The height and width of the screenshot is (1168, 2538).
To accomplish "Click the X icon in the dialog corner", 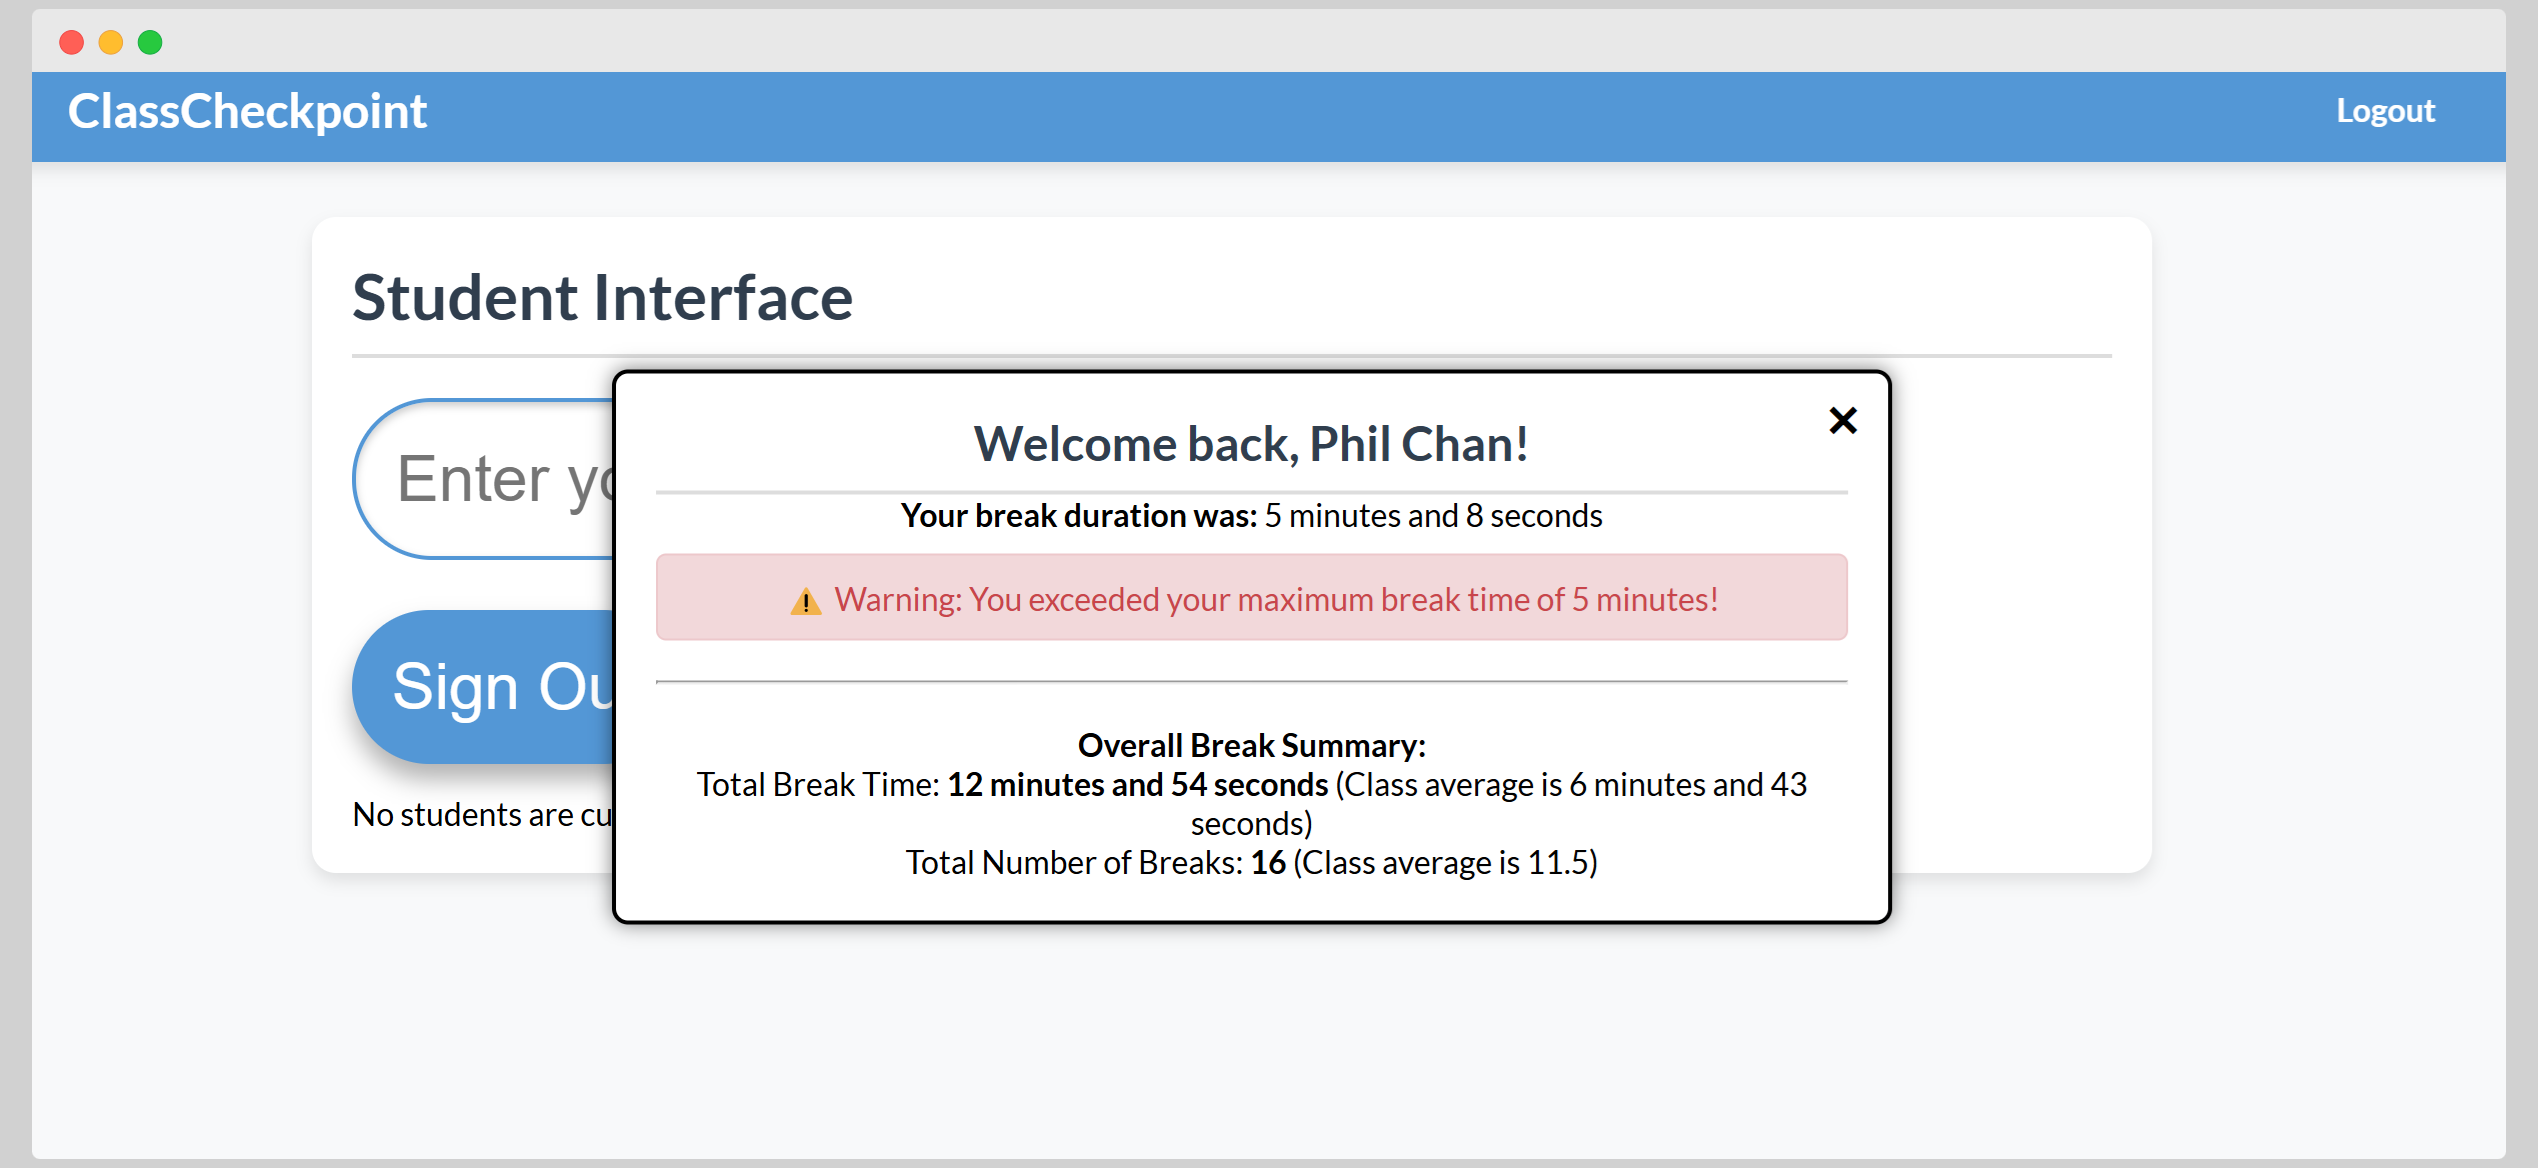I will click(x=1843, y=420).
